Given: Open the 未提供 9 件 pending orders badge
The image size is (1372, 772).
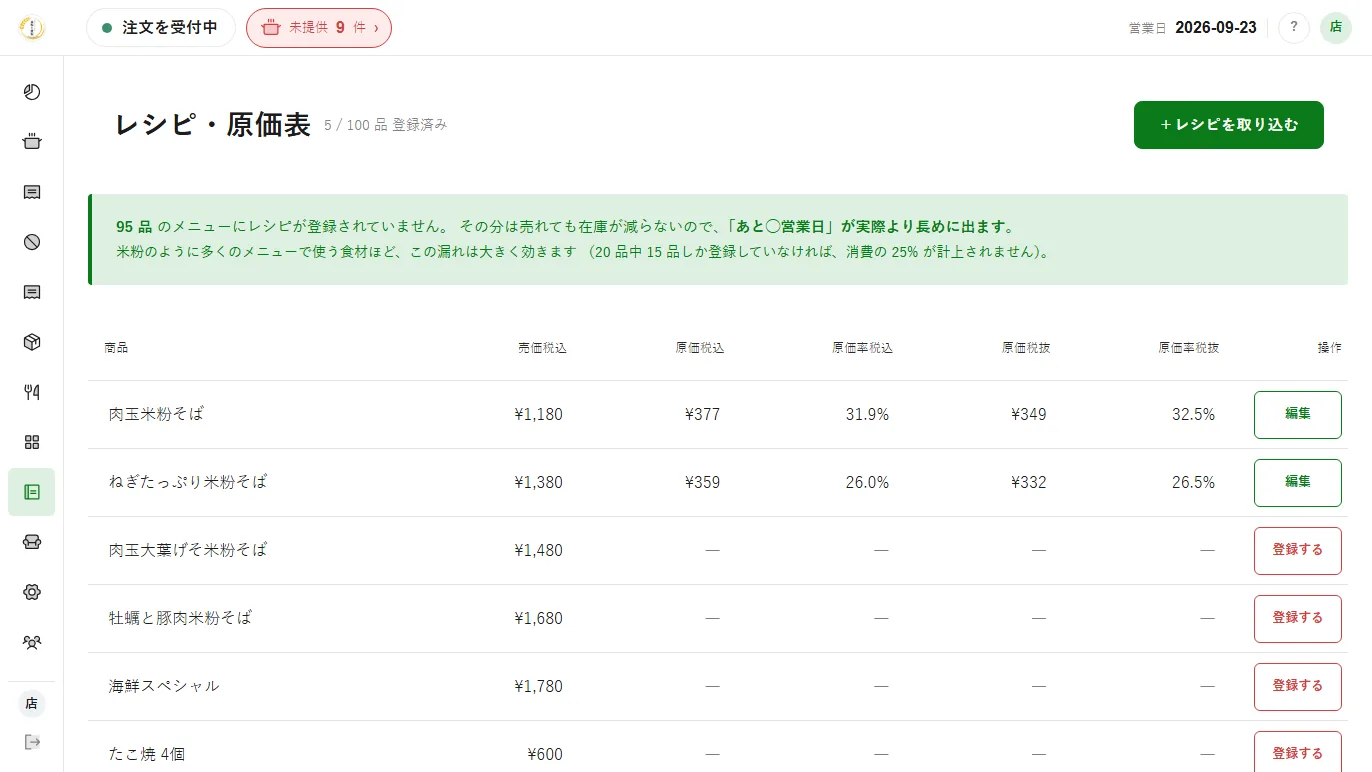Looking at the screenshot, I should [319, 28].
